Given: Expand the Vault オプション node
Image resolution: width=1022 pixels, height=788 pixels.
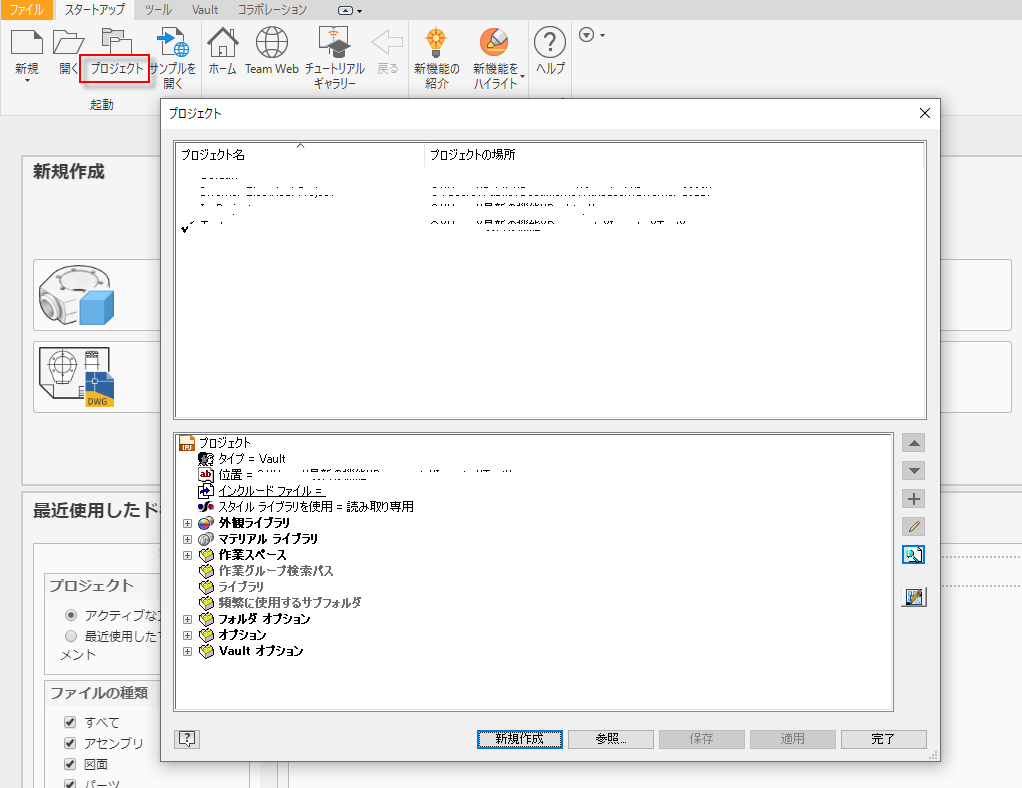Looking at the screenshot, I should [x=188, y=651].
